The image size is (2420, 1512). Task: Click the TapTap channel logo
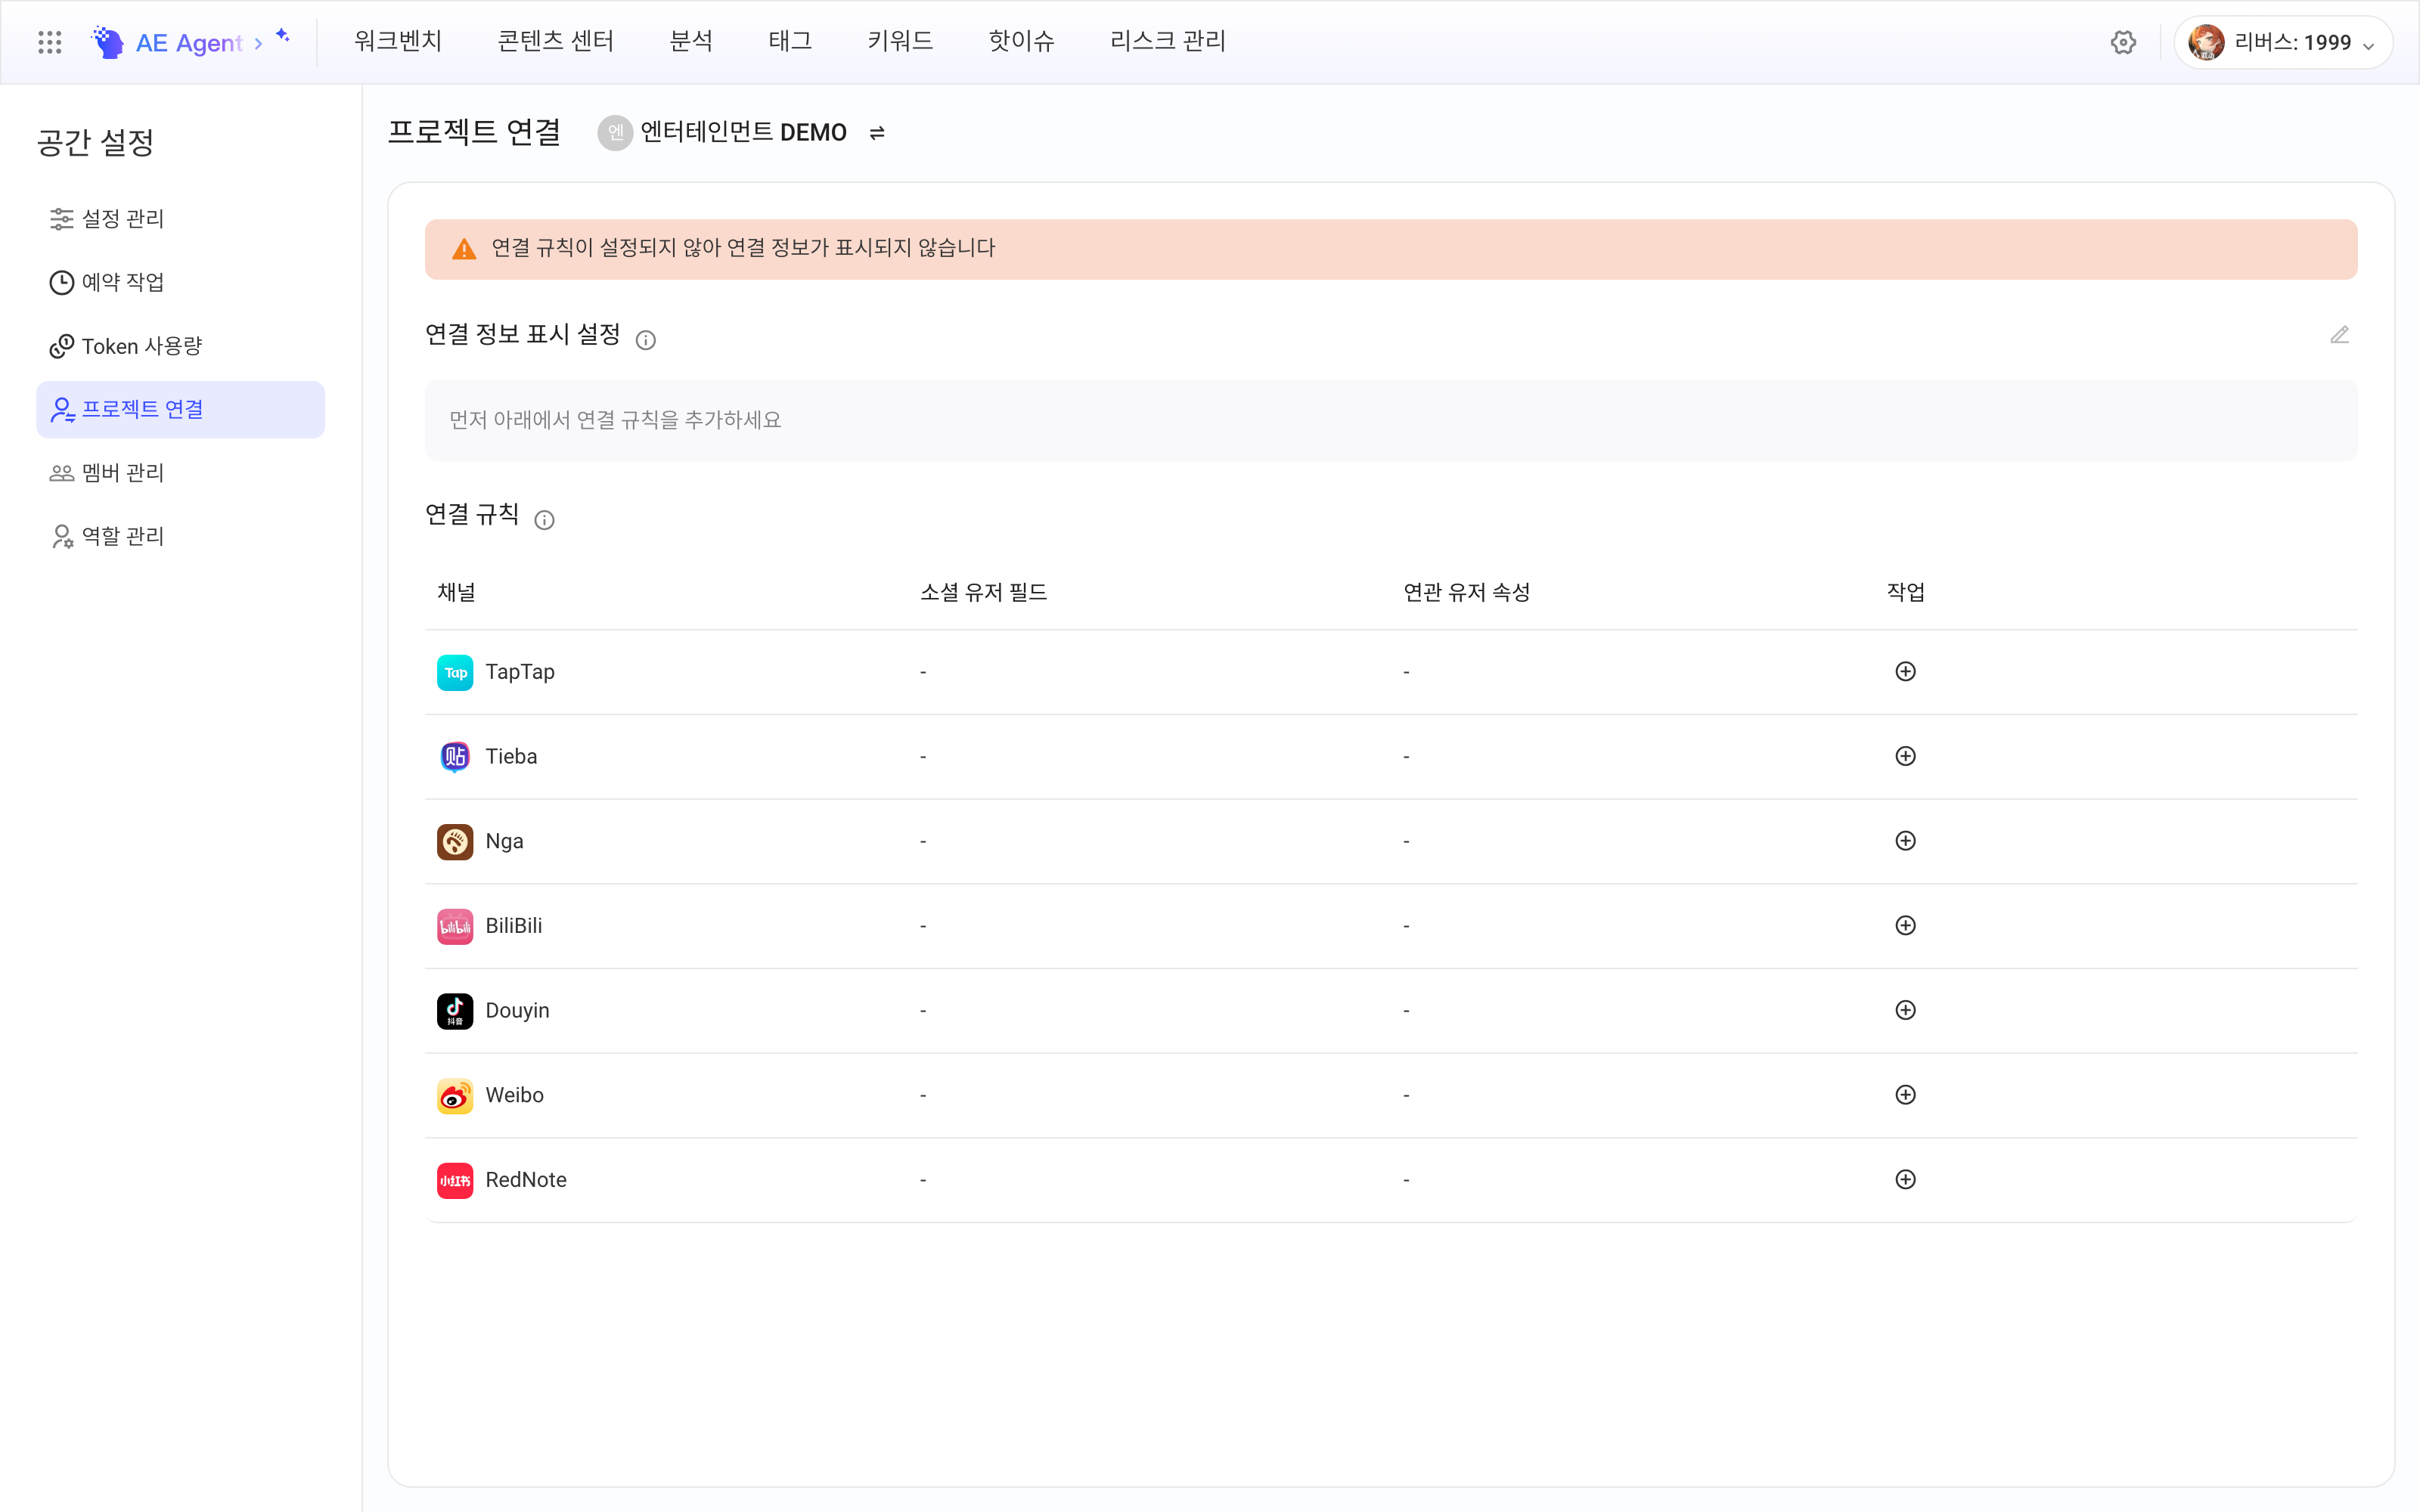tap(455, 672)
